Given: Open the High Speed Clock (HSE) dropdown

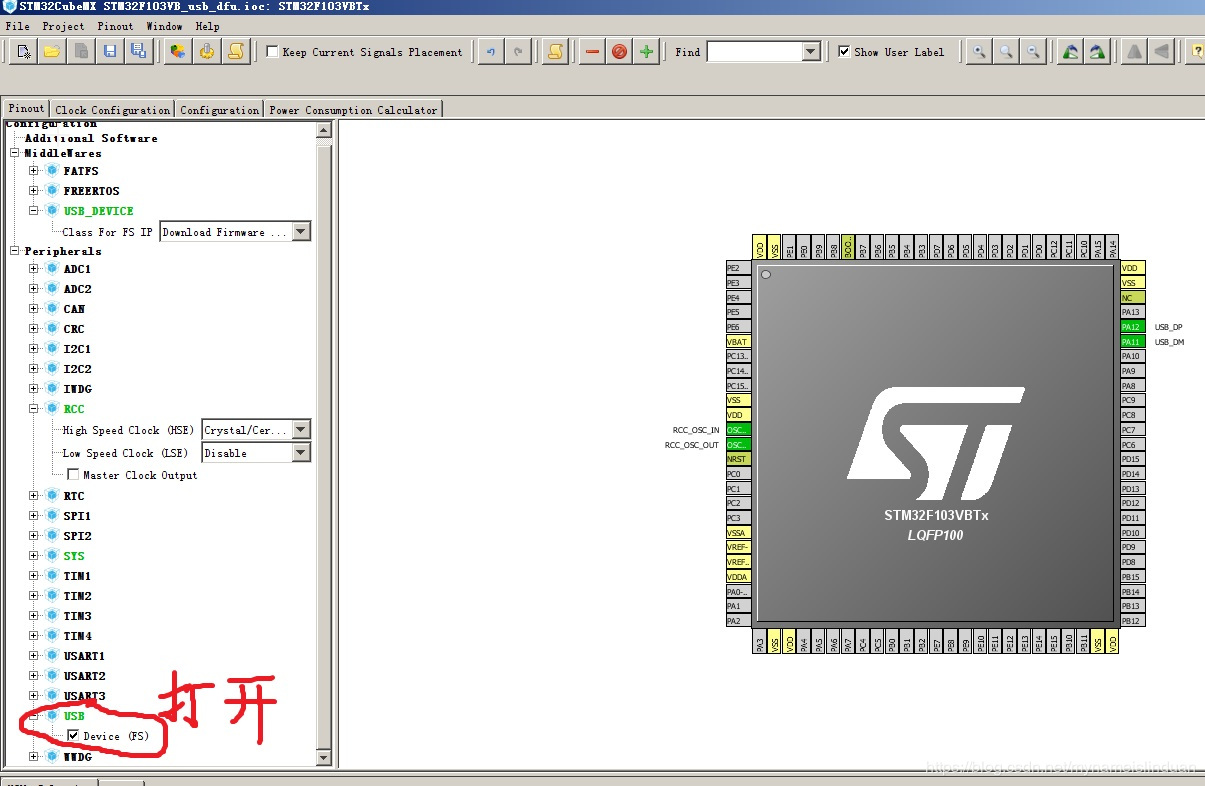Looking at the screenshot, I should pyautogui.click(x=300, y=430).
